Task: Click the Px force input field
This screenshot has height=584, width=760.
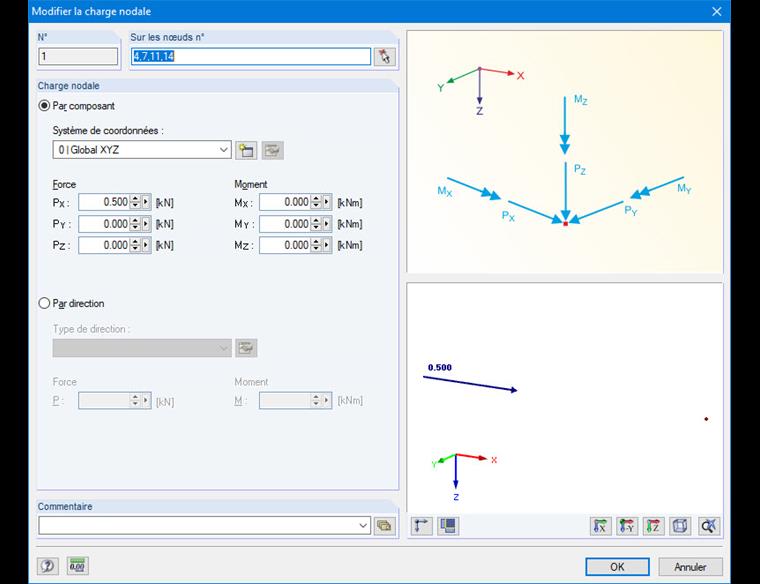Action: pos(105,202)
